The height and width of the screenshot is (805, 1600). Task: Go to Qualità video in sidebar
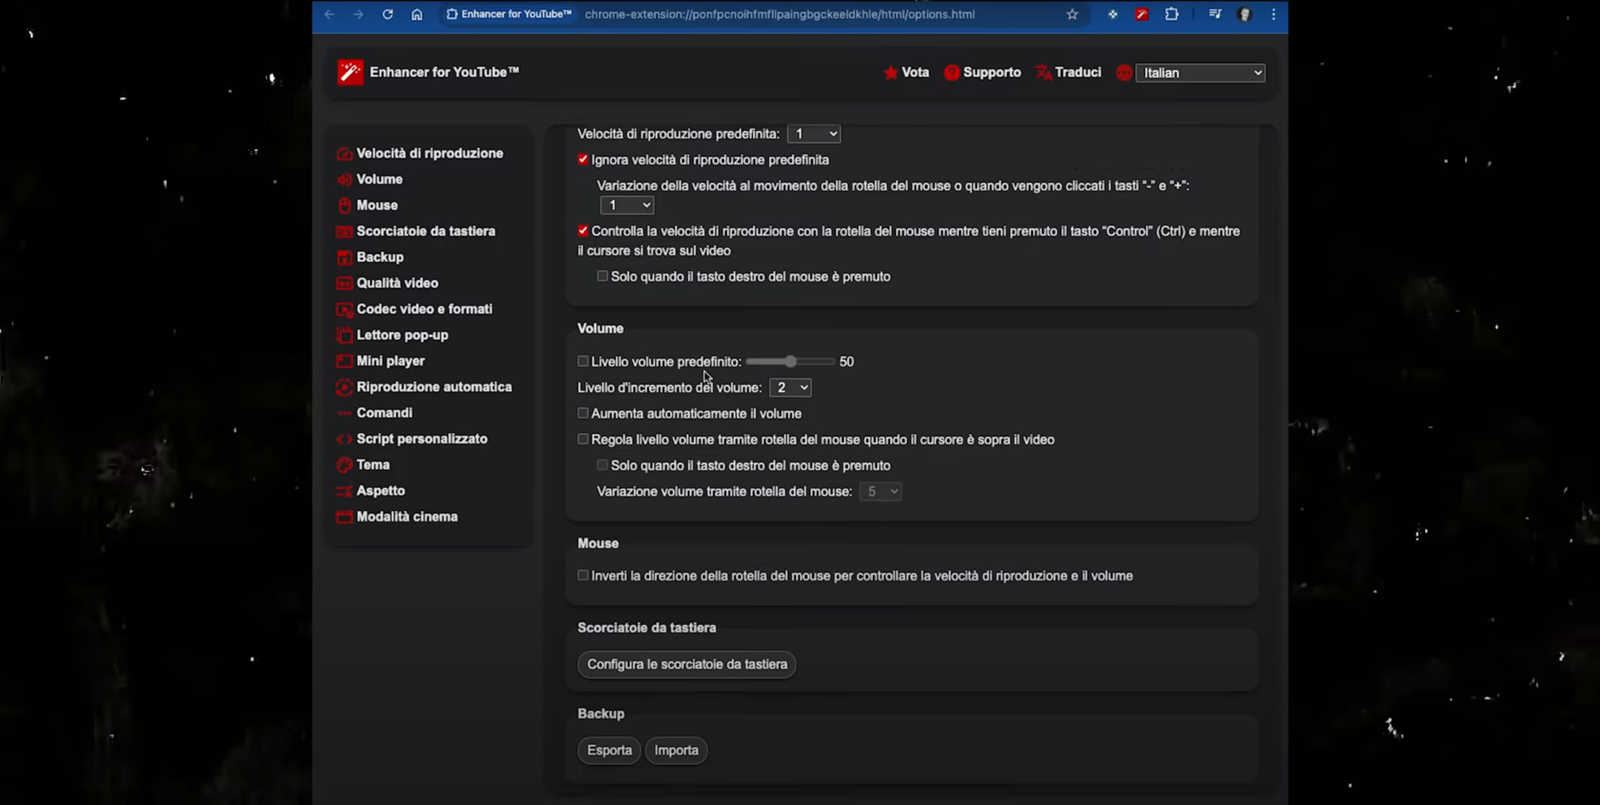pos(397,283)
